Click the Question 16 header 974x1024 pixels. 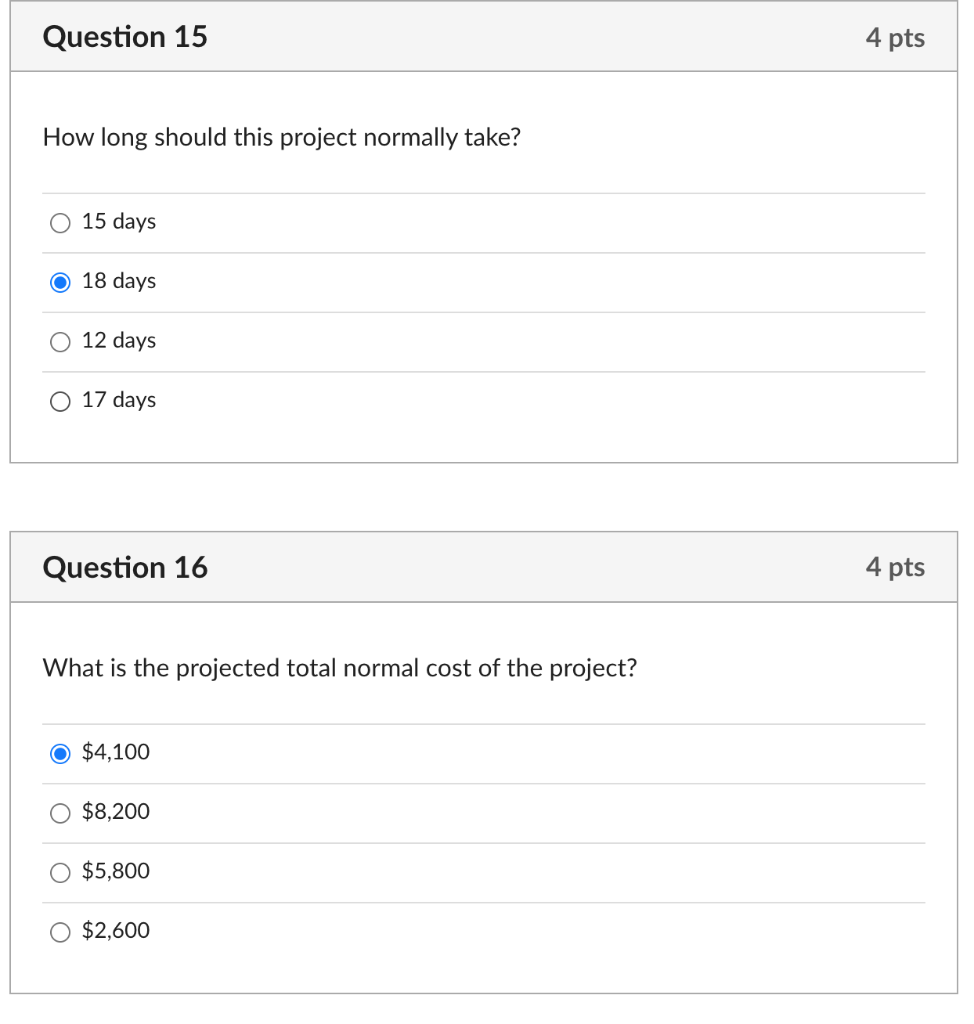coord(125,566)
